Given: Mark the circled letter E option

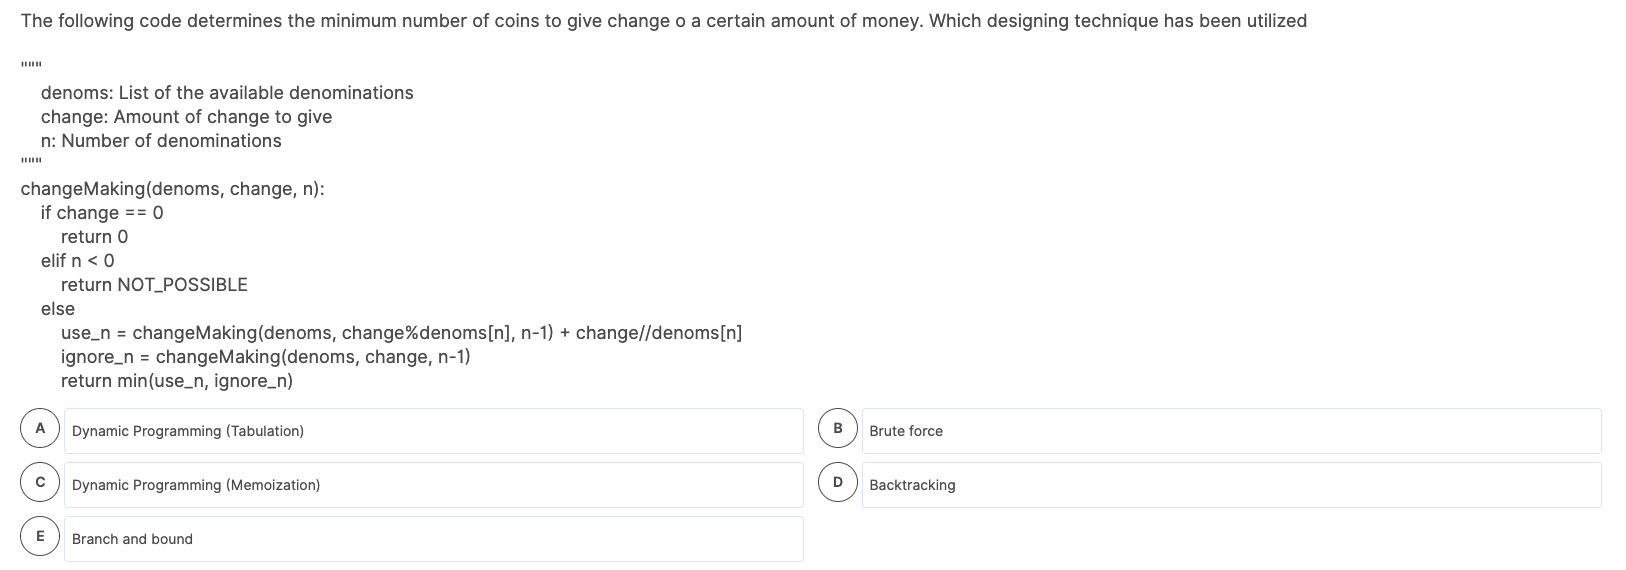Looking at the screenshot, I should point(40,536).
